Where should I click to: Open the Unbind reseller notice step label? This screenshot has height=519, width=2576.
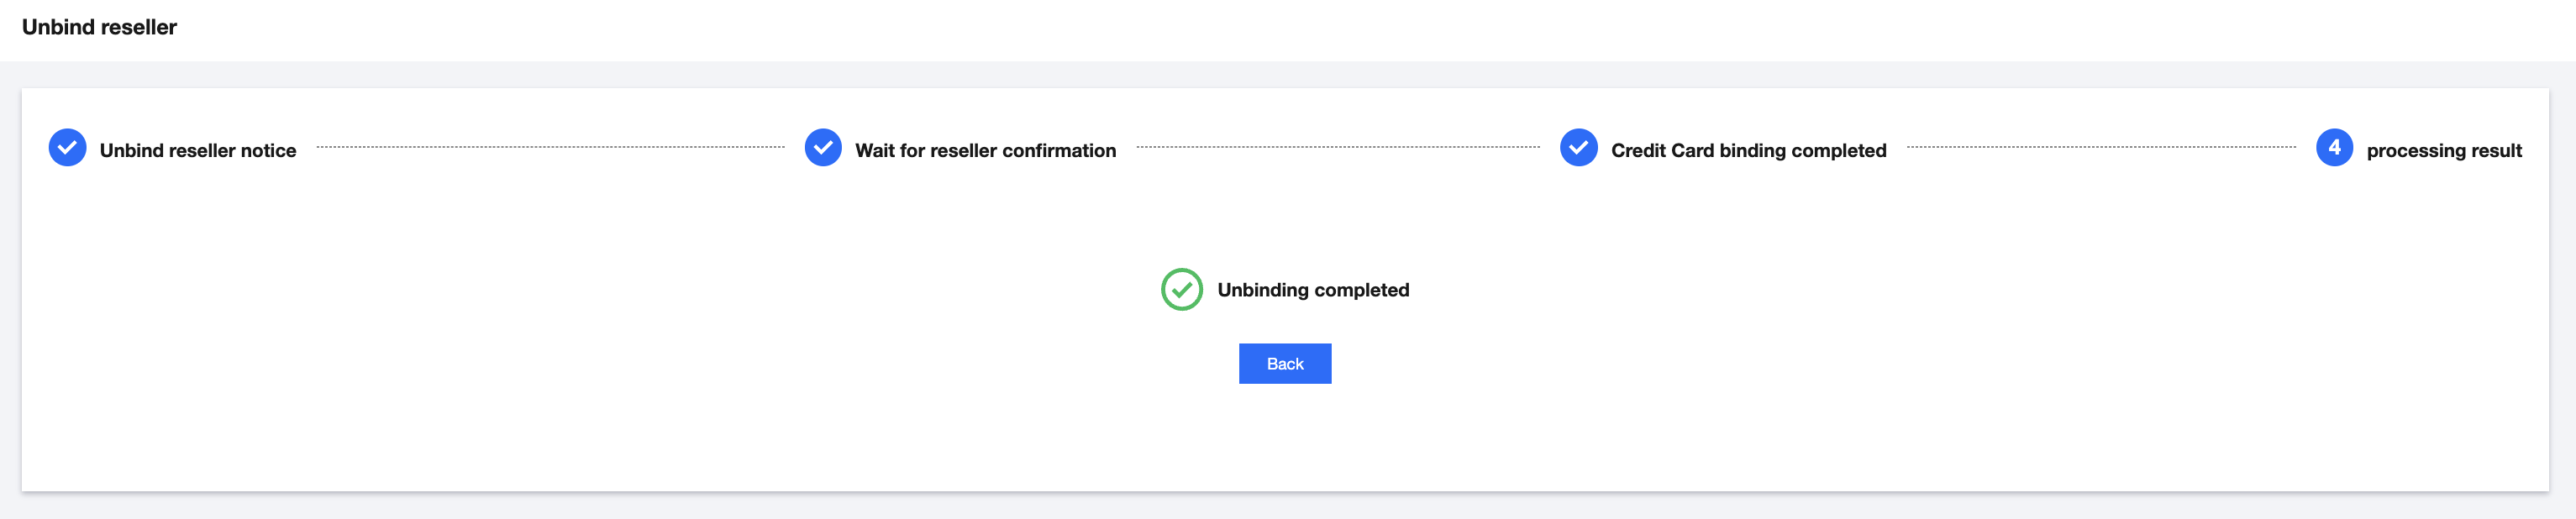tap(198, 151)
